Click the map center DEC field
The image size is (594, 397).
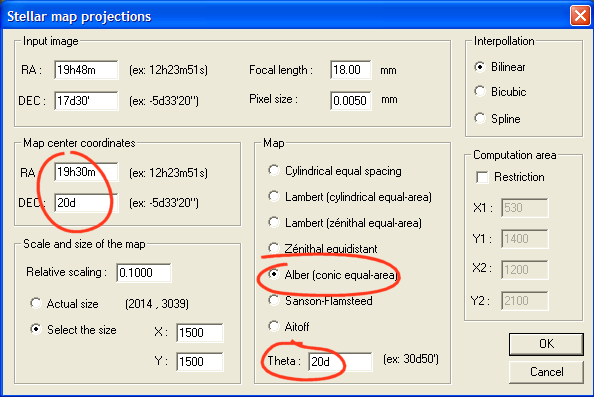point(86,203)
